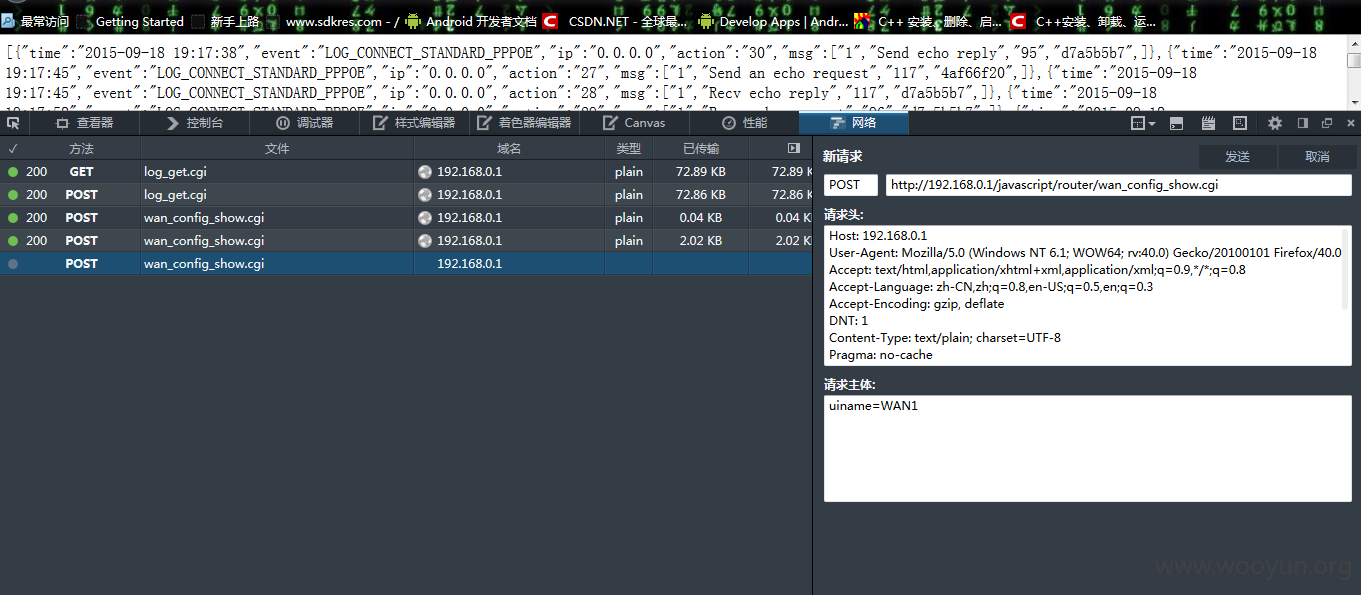Sort by 方法 method column
1361x595 pixels.
point(81,148)
